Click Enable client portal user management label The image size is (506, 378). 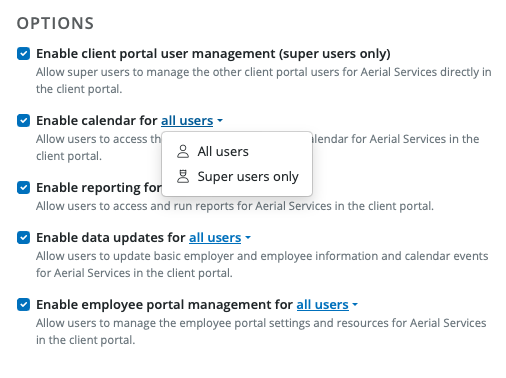tap(213, 54)
